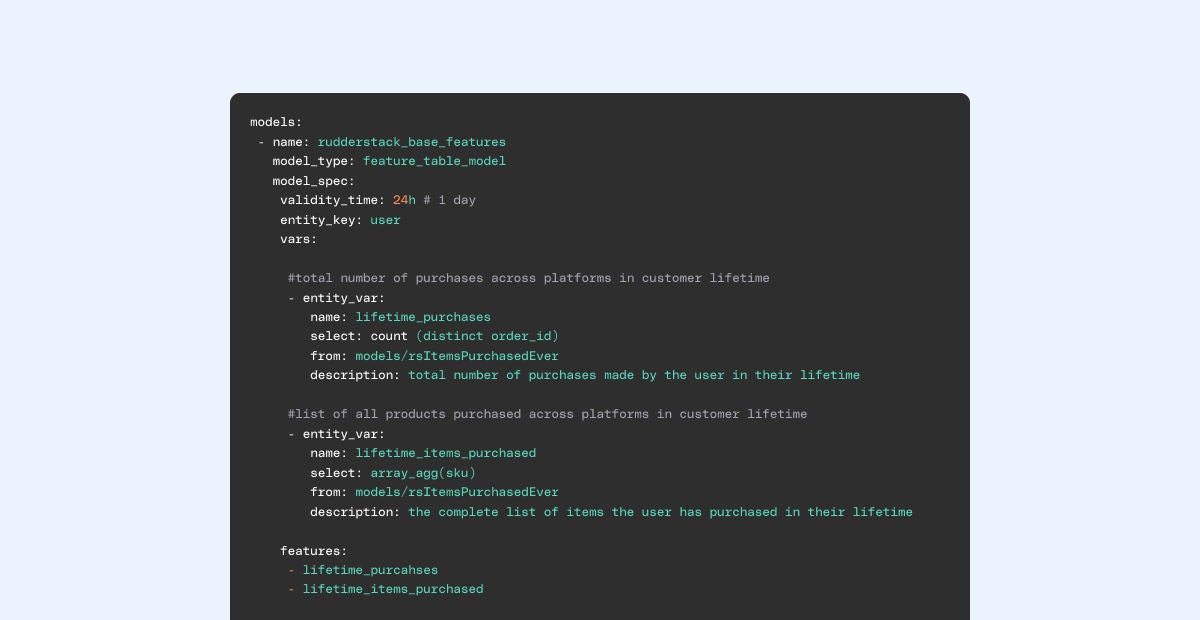Click lifetime_items_purchased after the name key

445,453
